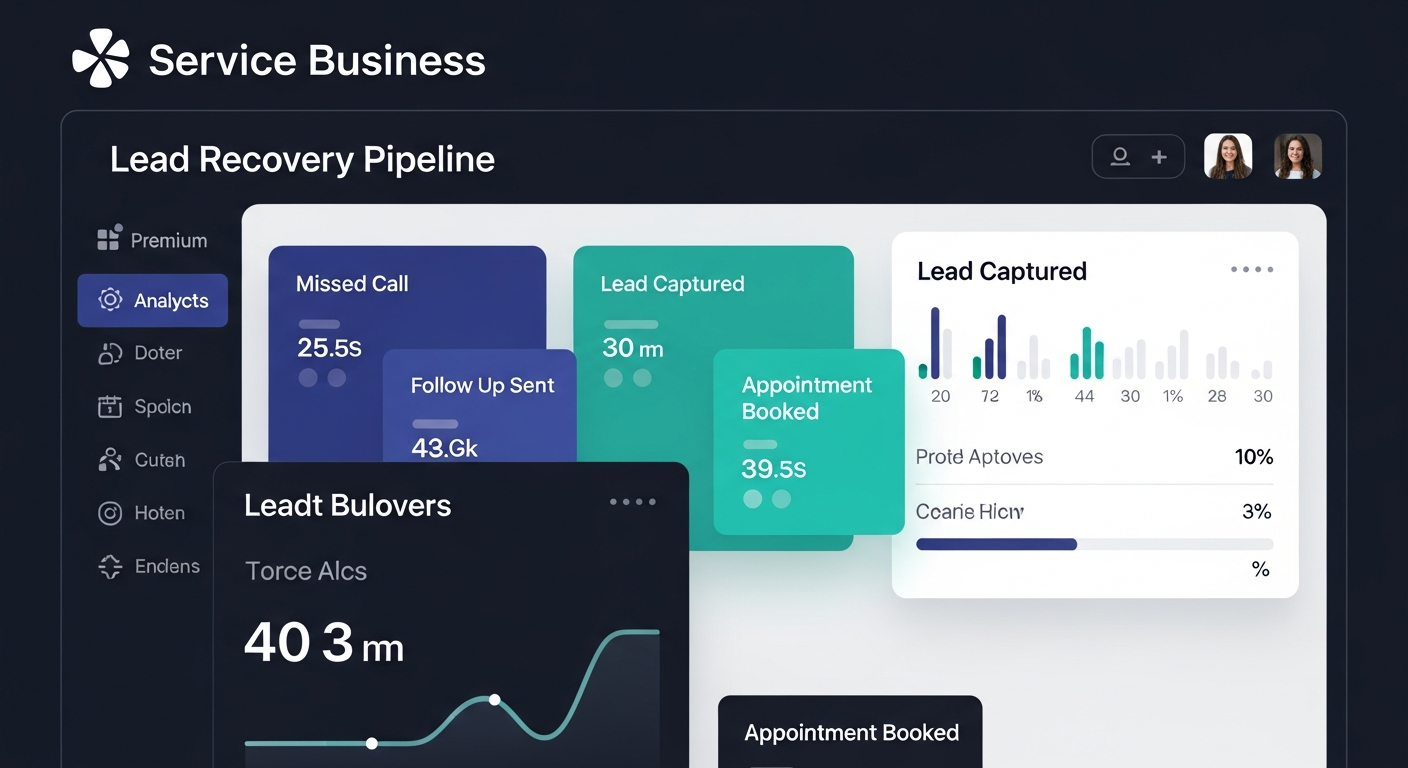
Task: Open the Leadt Bulovers card options menu
Action: click(633, 502)
